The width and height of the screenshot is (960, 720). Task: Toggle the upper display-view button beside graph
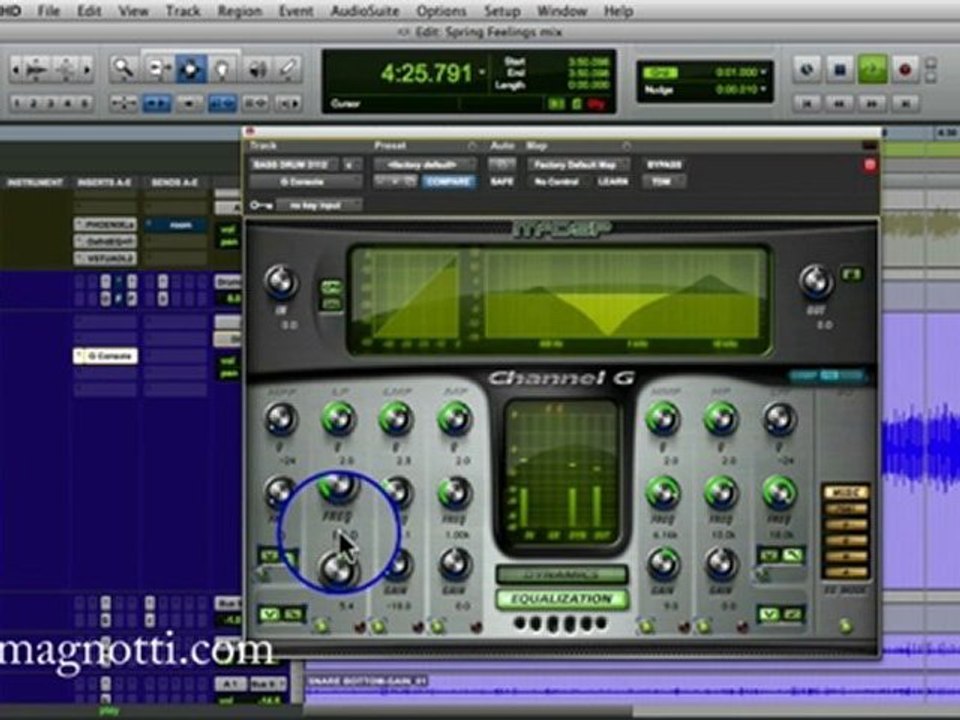pos(331,286)
